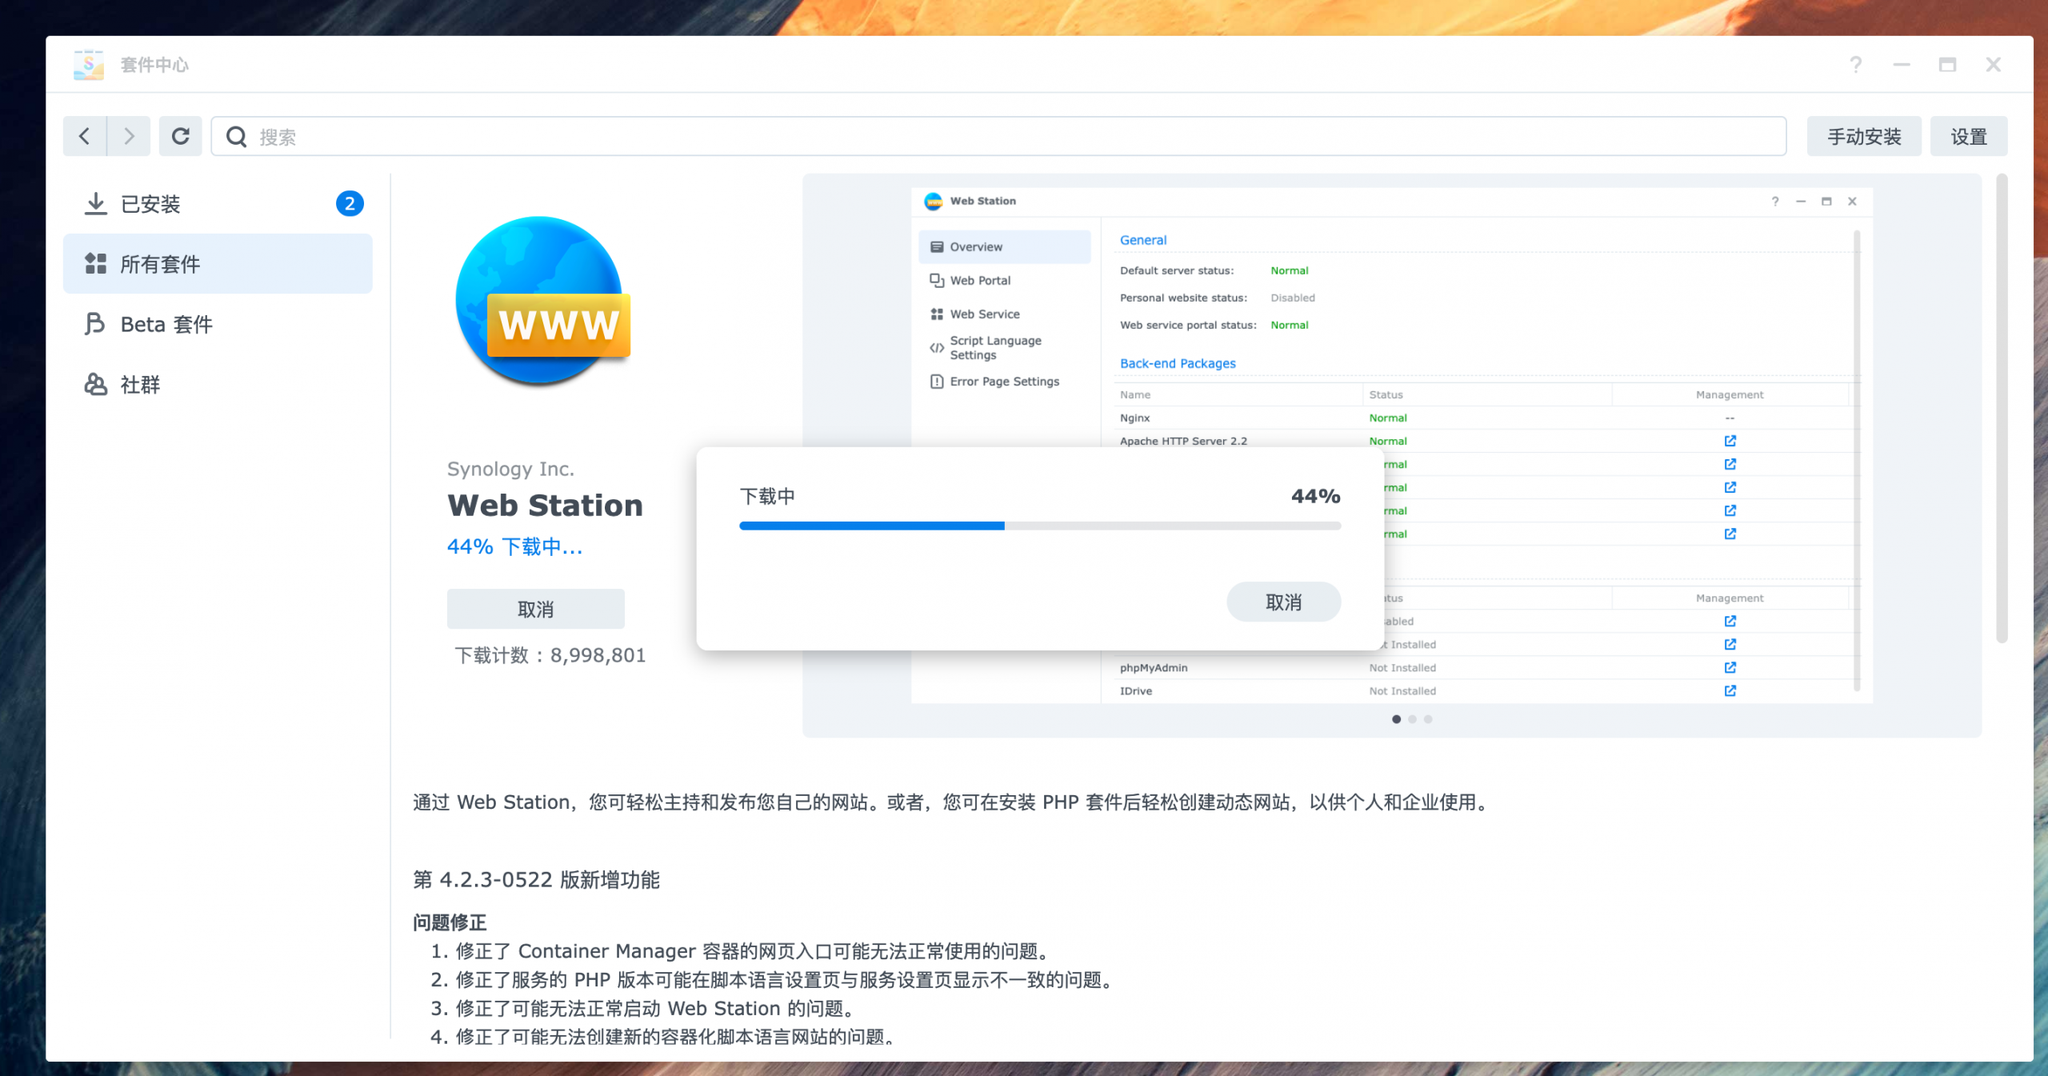Open help with the question mark icon
Viewport: 2048px width, 1076px height.
[1855, 65]
